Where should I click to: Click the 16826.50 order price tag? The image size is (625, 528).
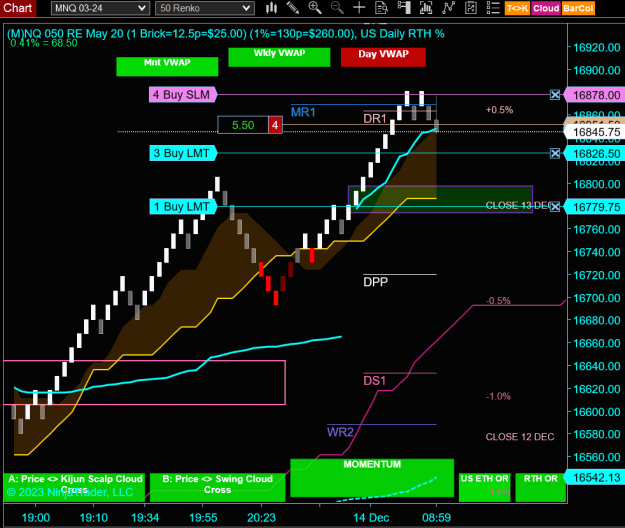[596, 153]
